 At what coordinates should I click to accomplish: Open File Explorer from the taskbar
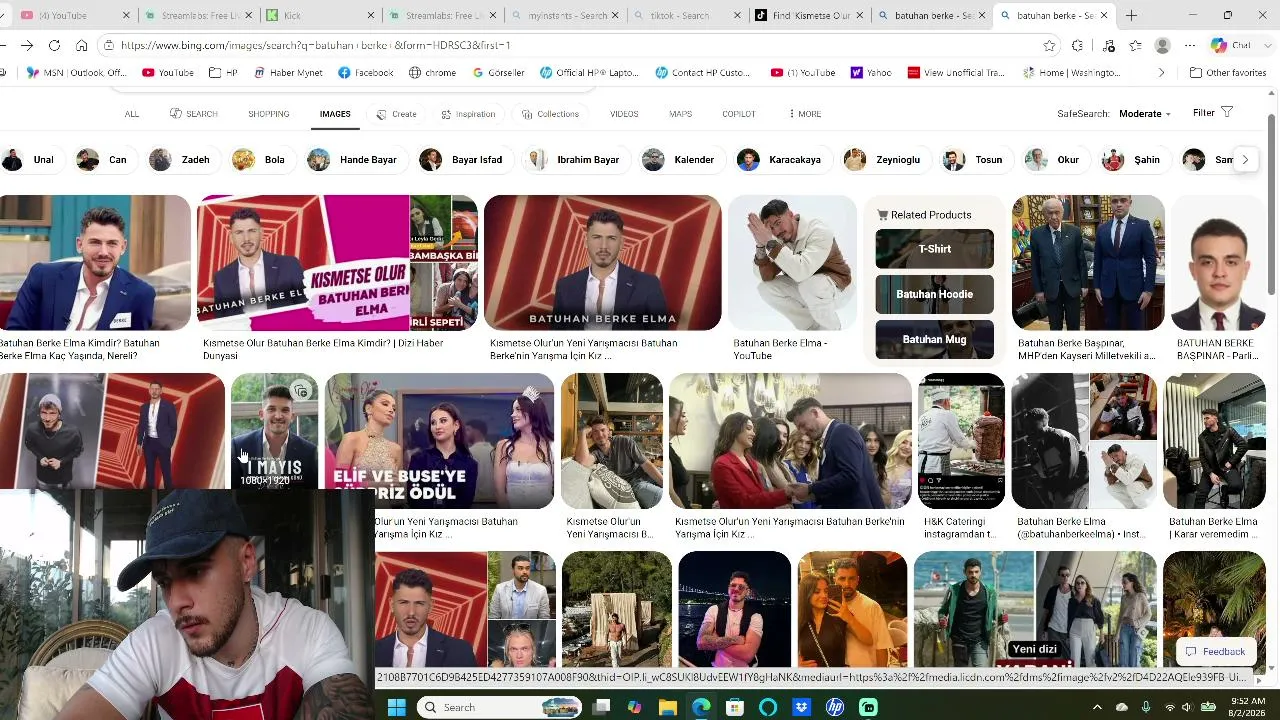point(668,707)
